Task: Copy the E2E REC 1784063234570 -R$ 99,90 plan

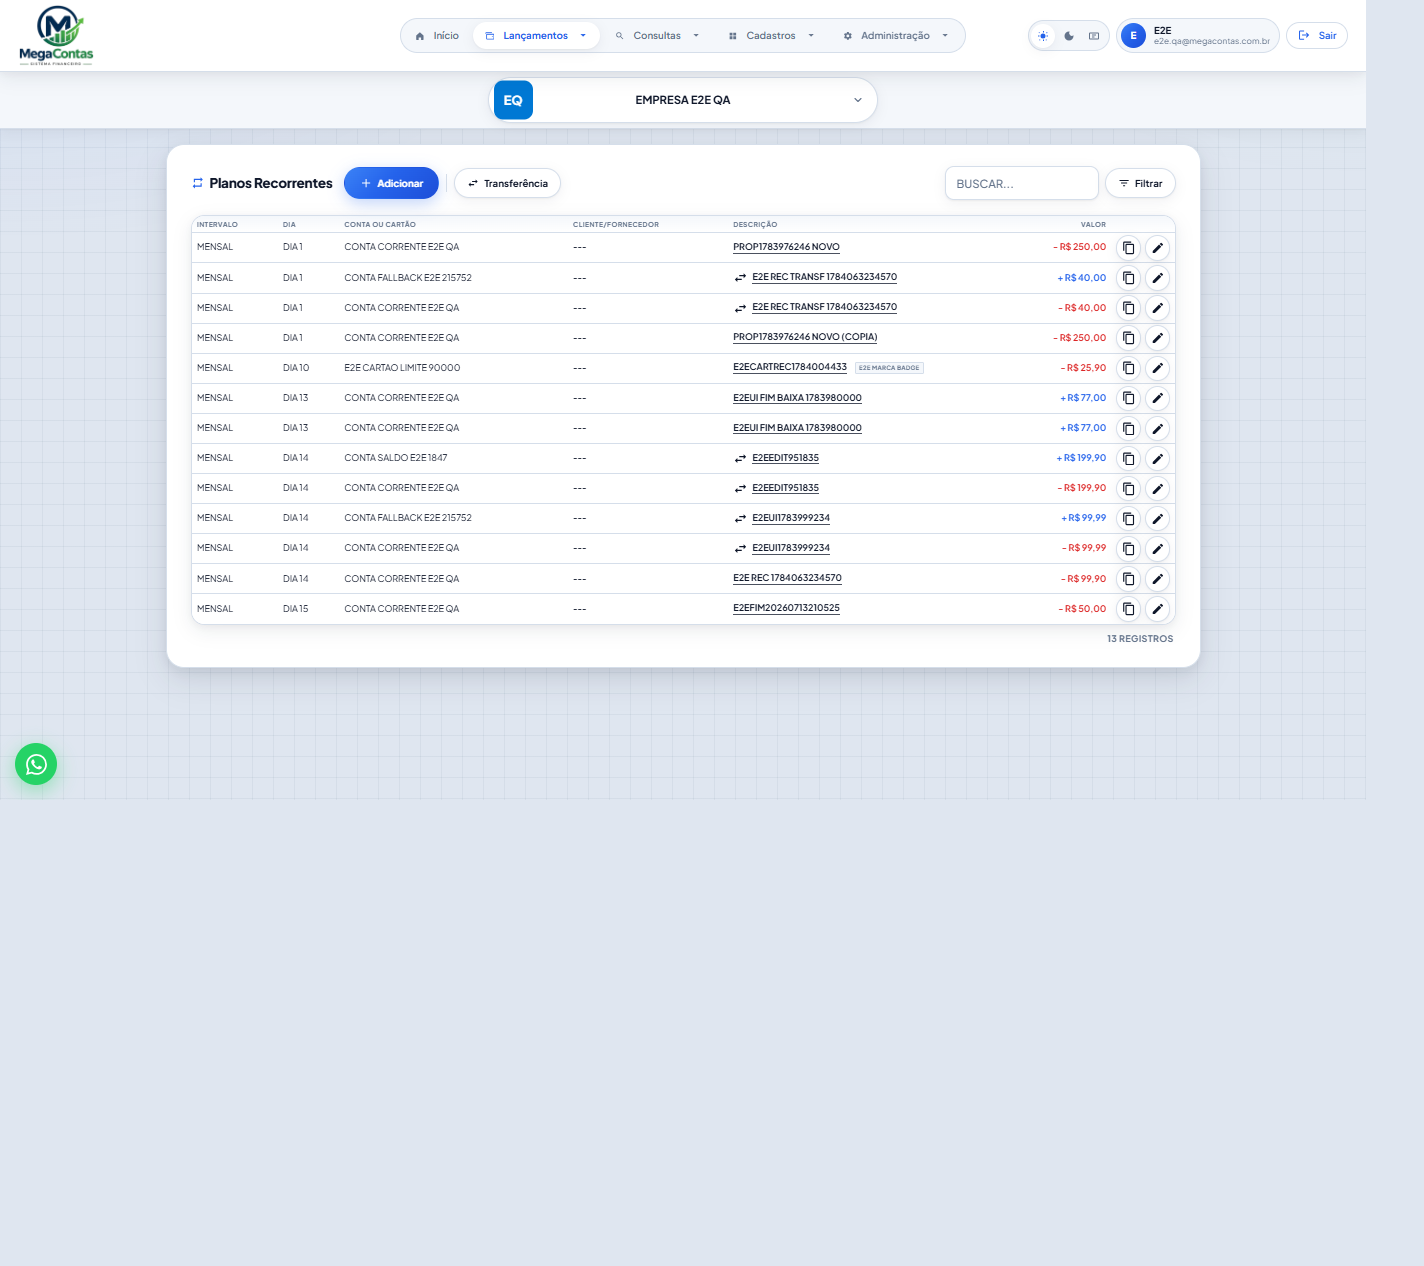Action: tap(1128, 579)
